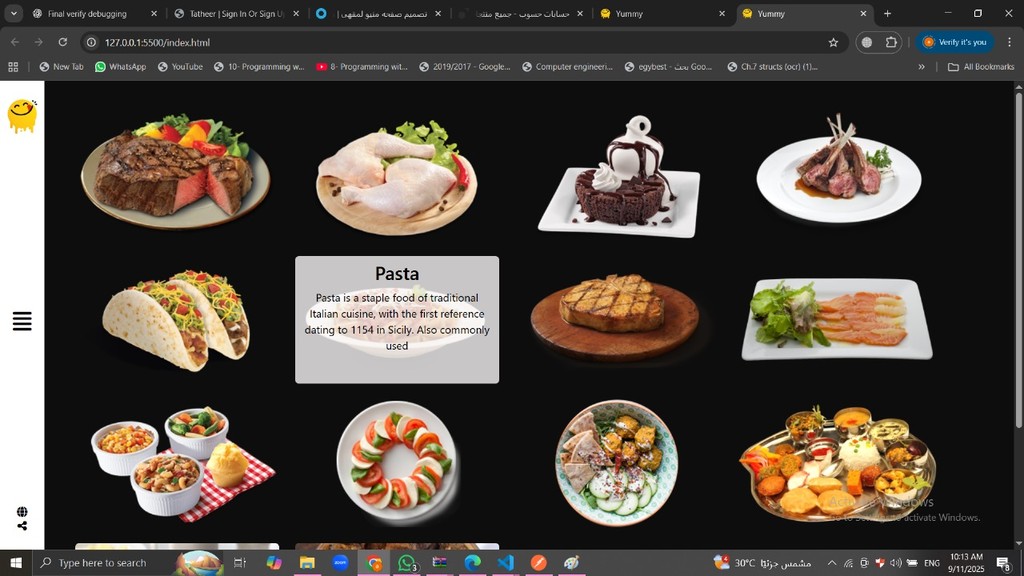Image resolution: width=1024 pixels, height=576 pixels.
Task: Click the Verify it's you button
Action: (954, 43)
